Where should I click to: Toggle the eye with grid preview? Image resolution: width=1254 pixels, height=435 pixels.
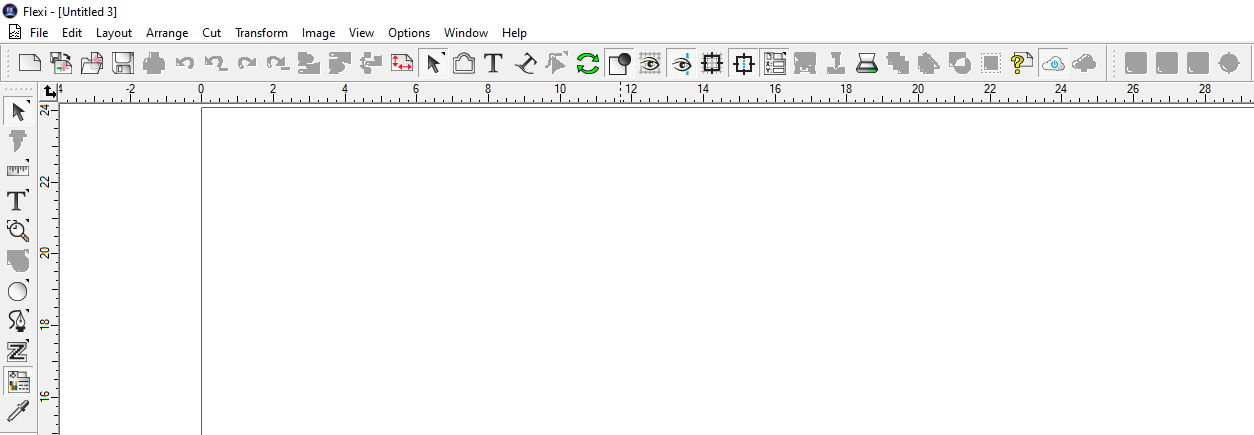[650, 64]
